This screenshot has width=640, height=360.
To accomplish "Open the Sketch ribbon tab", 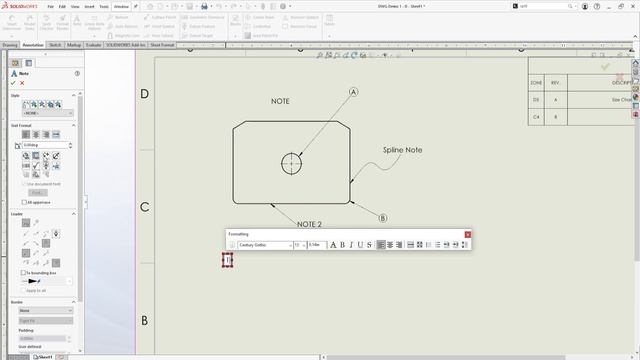I will pyautogui.click(x=55, y=45).
